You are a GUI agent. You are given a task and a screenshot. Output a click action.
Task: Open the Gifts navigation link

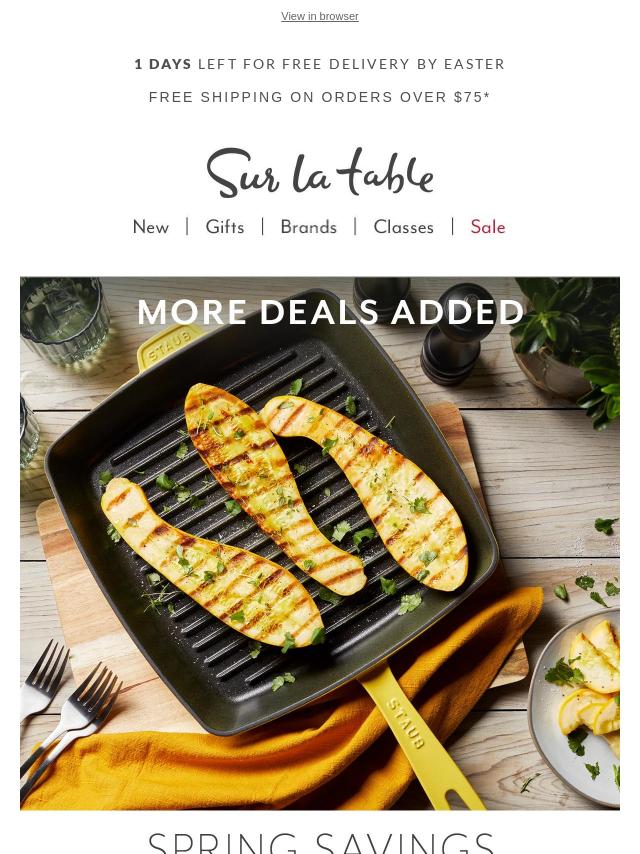(225, 227)
